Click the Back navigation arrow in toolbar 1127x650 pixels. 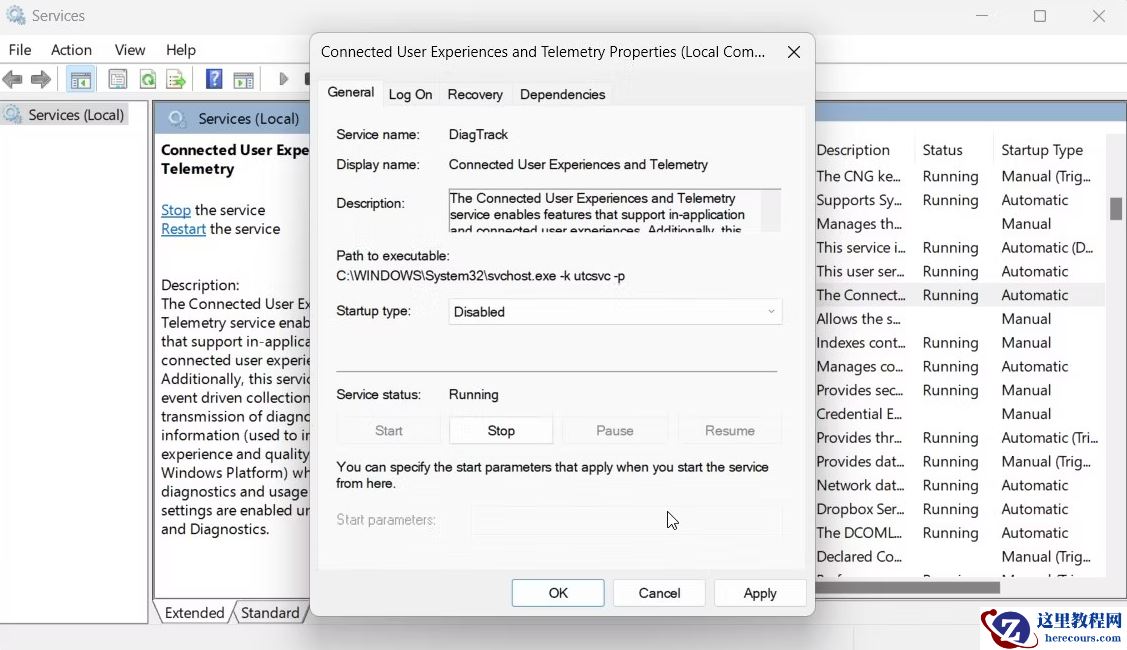click(13, 78)
